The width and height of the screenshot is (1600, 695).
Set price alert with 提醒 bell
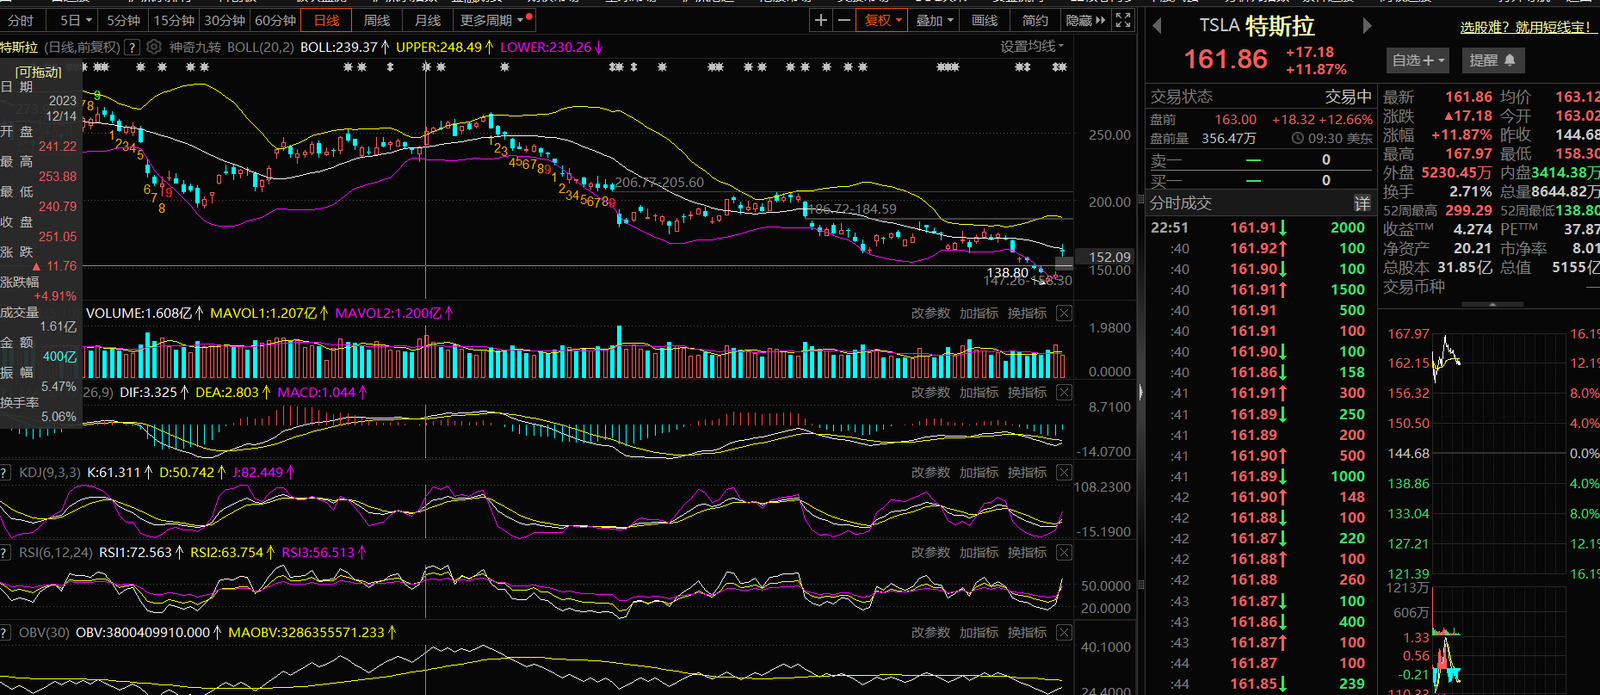[x=1492, y=61]
